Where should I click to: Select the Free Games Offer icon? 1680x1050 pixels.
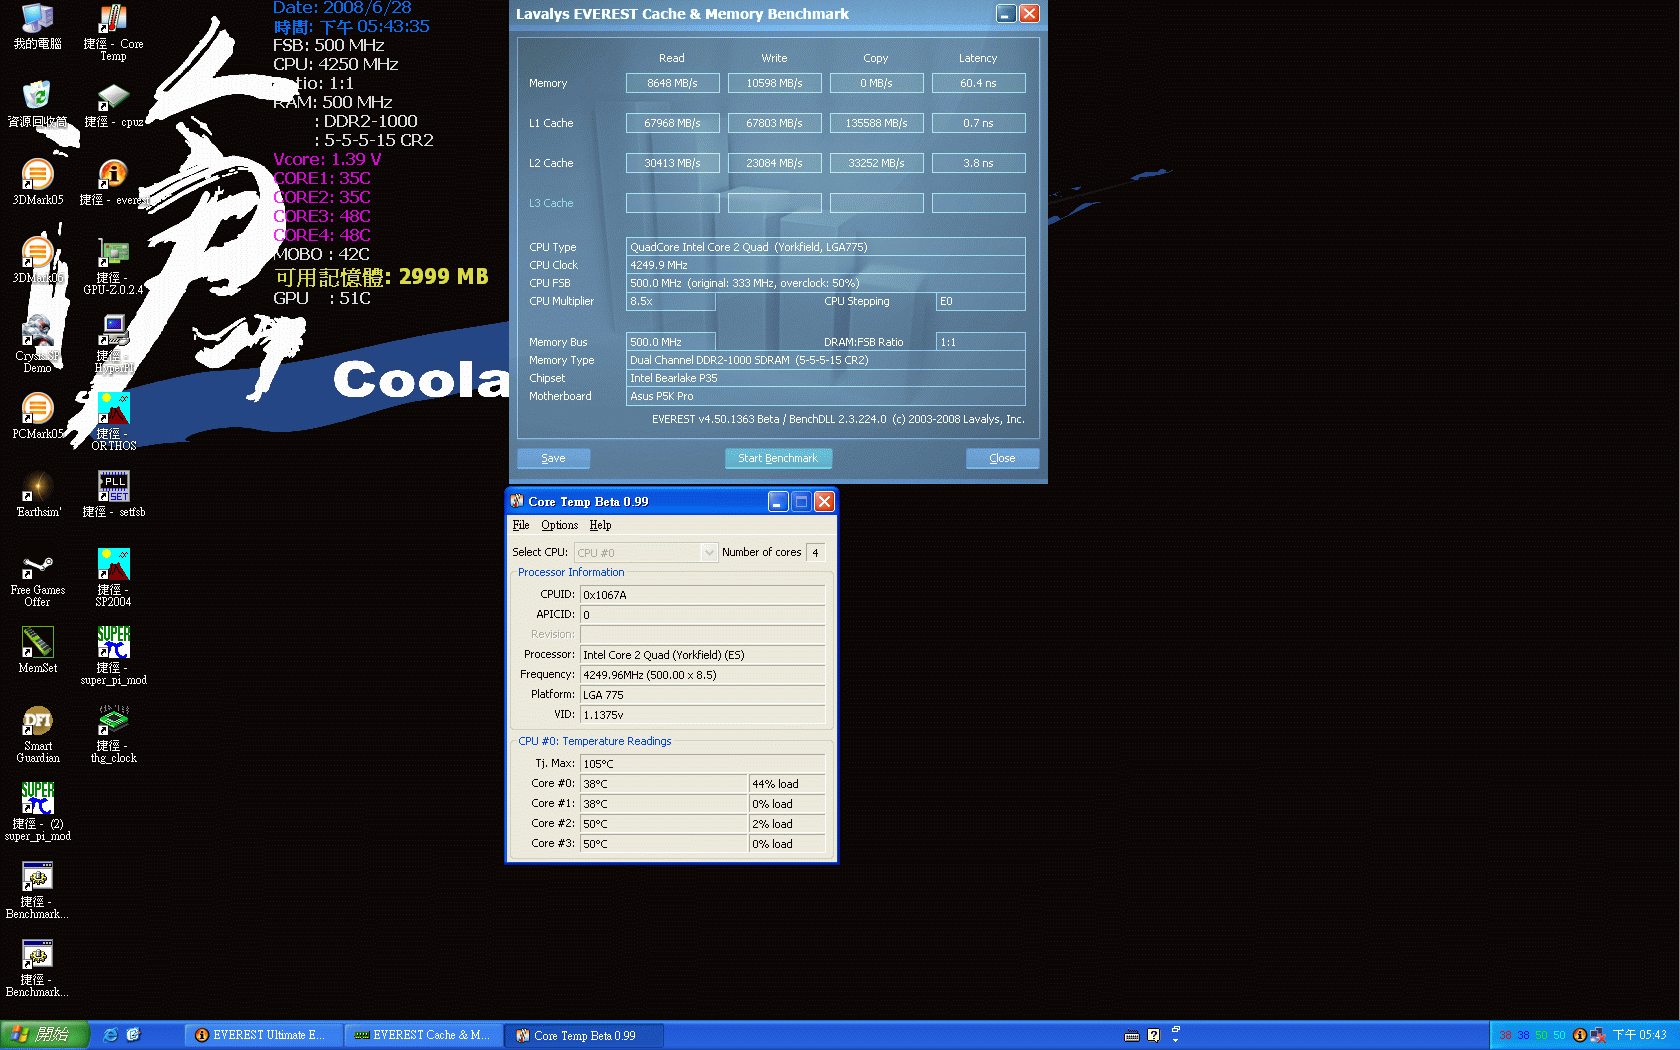[37, 578]
